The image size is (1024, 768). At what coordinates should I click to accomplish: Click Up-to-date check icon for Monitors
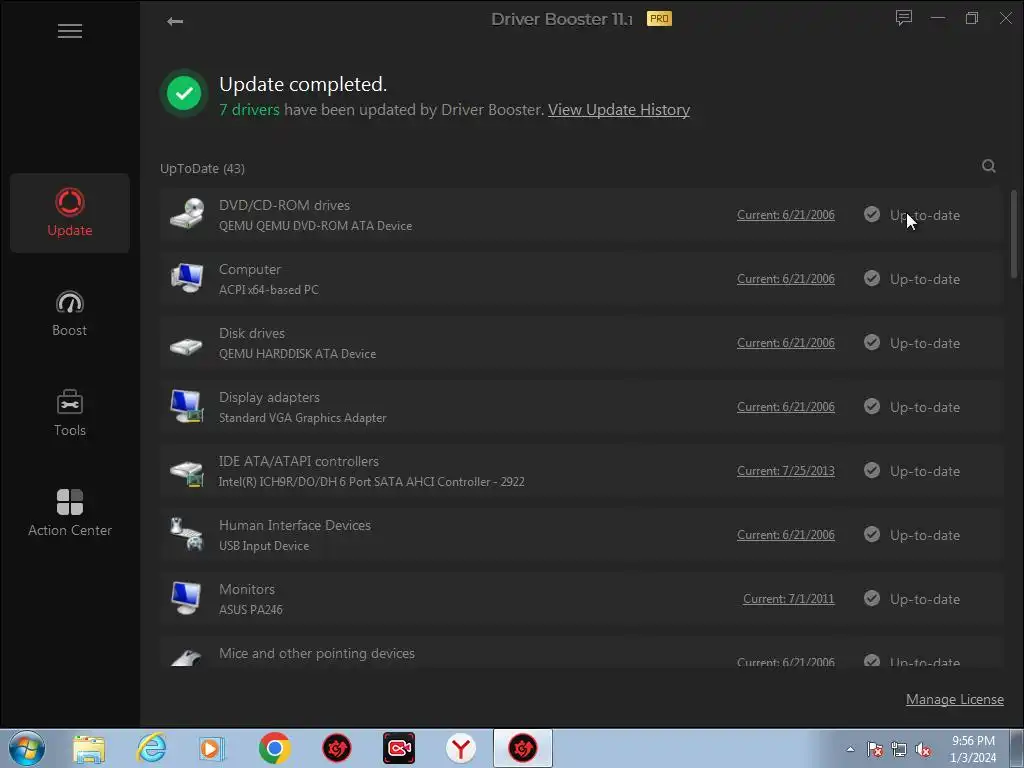click(x=872, y=598)
